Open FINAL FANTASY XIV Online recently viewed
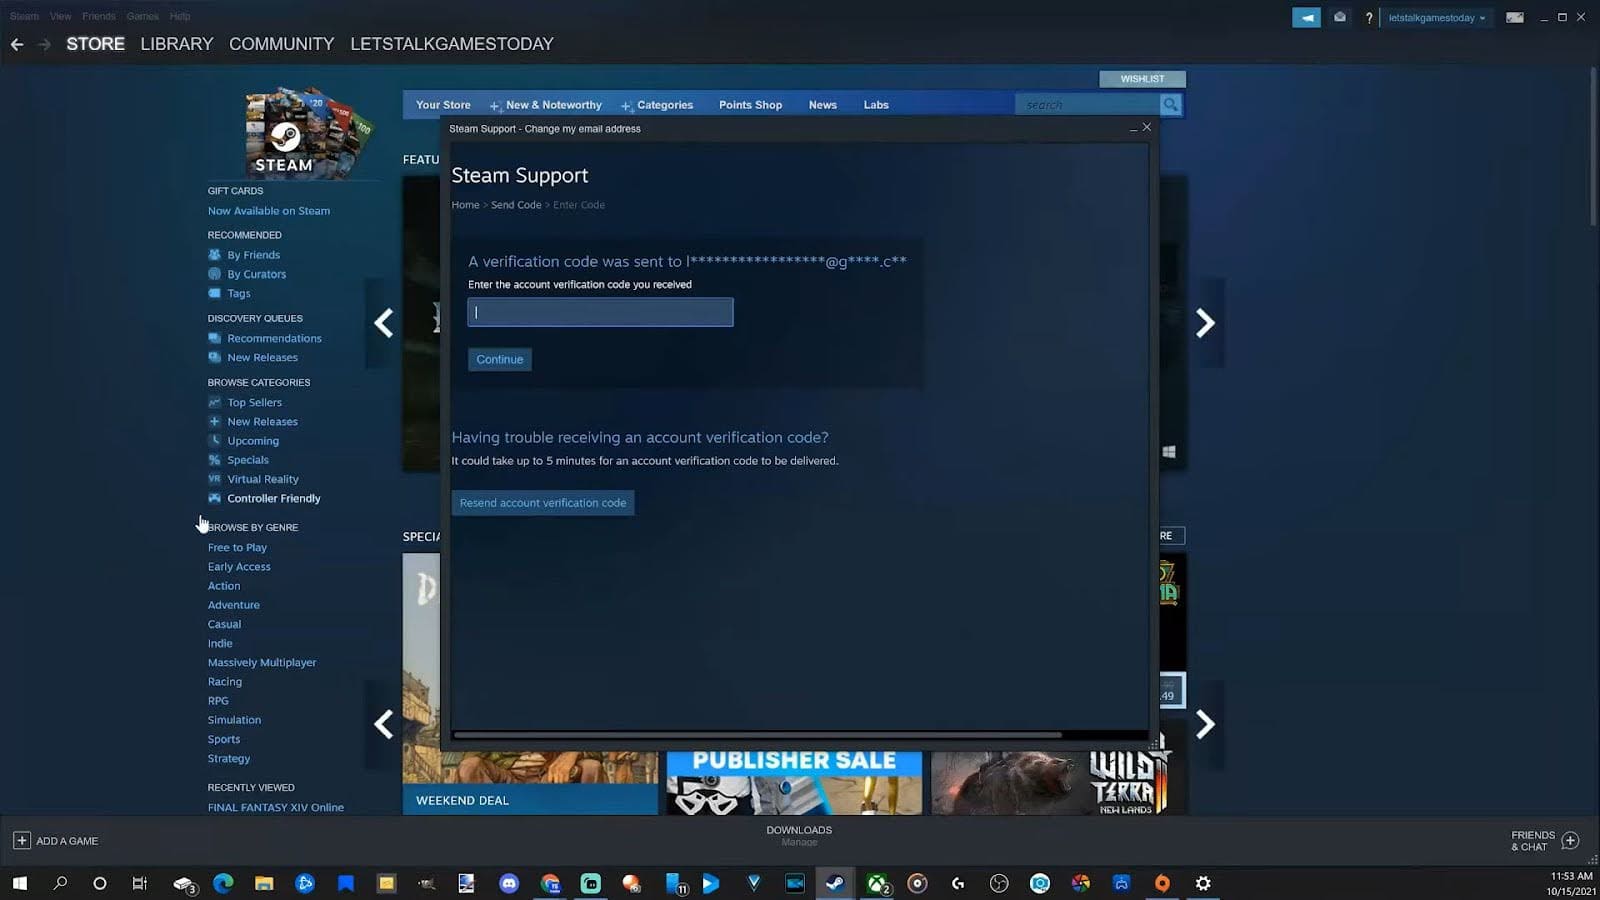Viewport: 1600px width, 900px height. tap(276, 807)
